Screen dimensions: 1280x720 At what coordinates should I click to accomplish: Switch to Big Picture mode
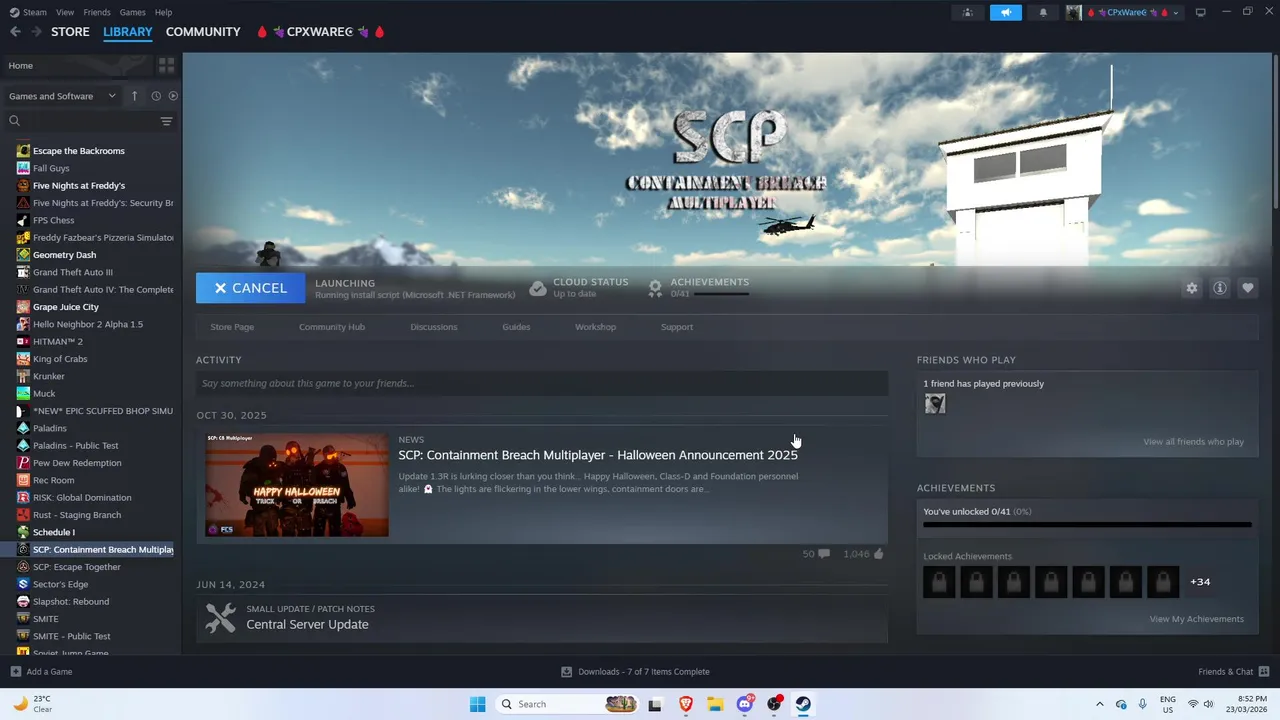1200,12
